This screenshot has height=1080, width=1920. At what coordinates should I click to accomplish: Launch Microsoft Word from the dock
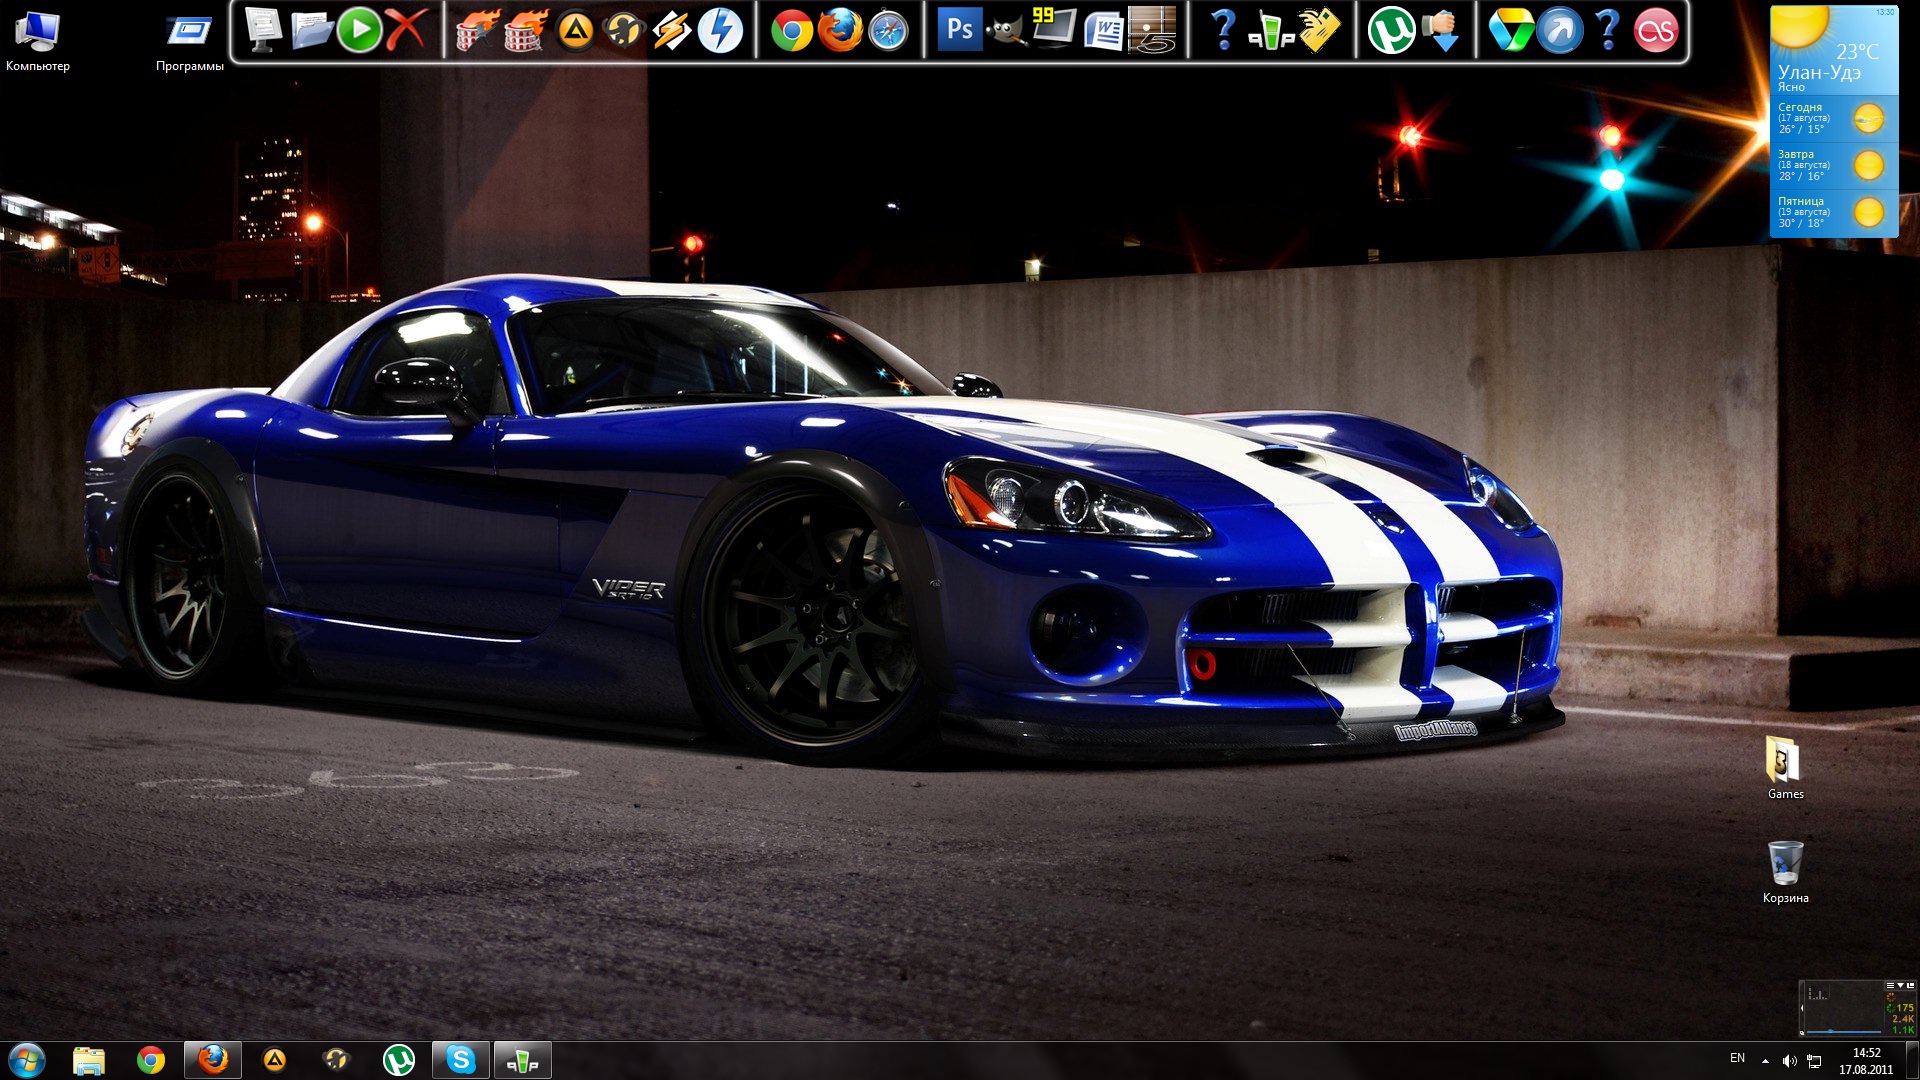click(1103, 30)
